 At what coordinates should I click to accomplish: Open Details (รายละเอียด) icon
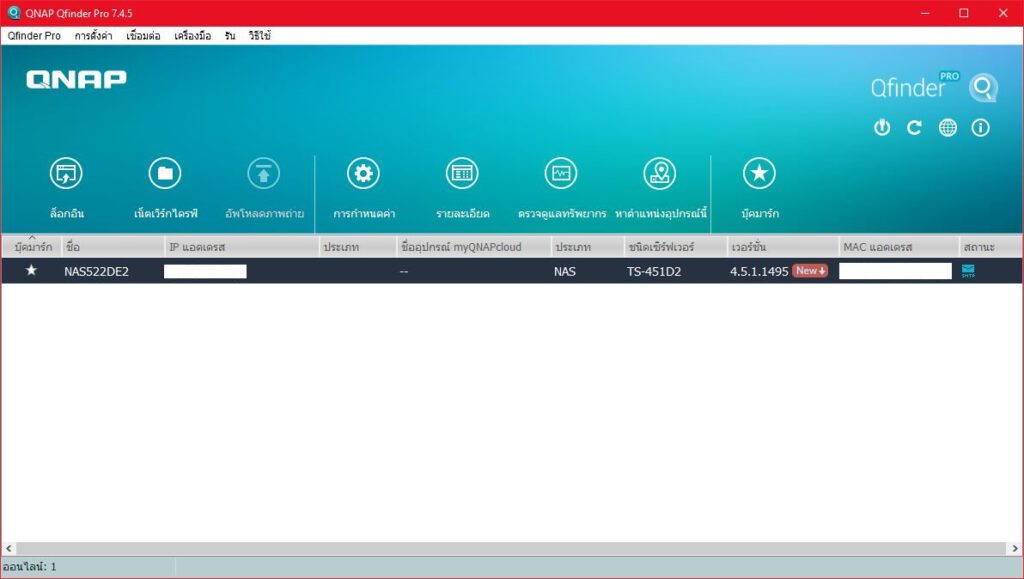(462, 174)
